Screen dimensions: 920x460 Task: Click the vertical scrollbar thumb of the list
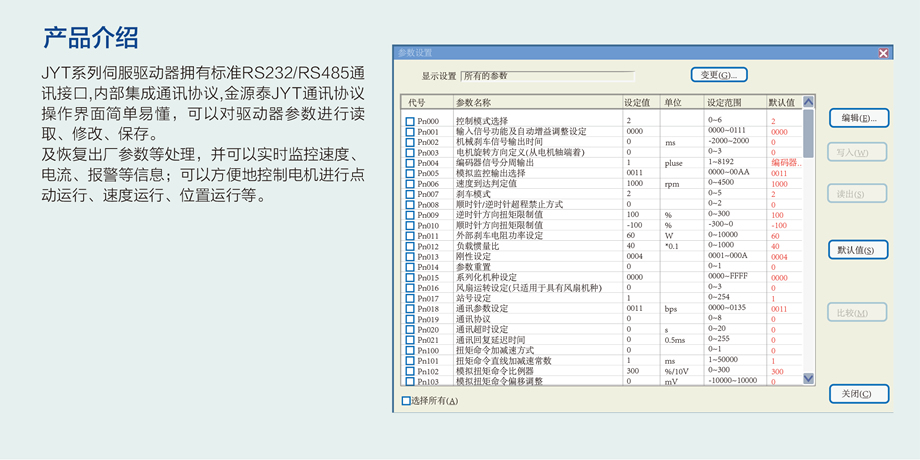808,132
